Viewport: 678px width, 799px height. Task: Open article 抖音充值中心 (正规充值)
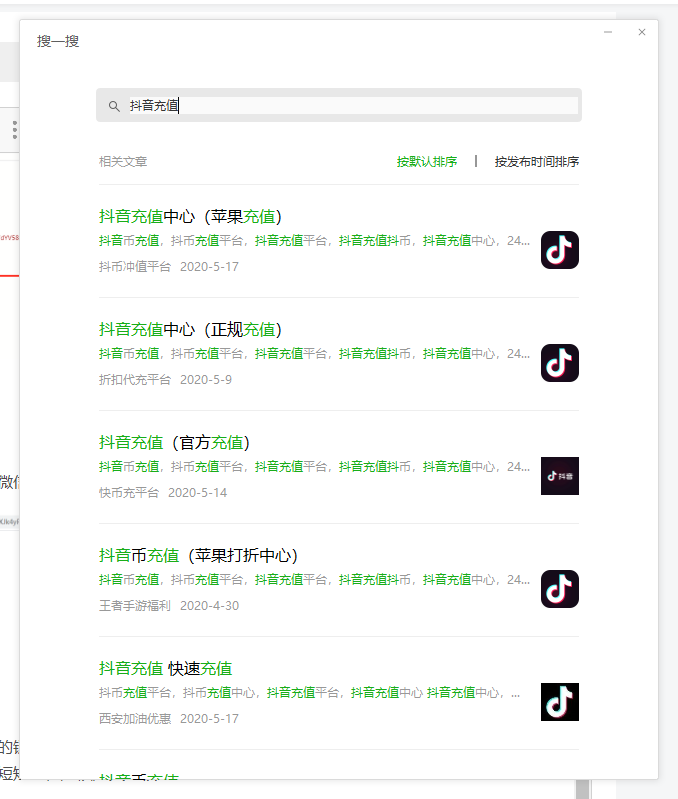tap(191, 330)
